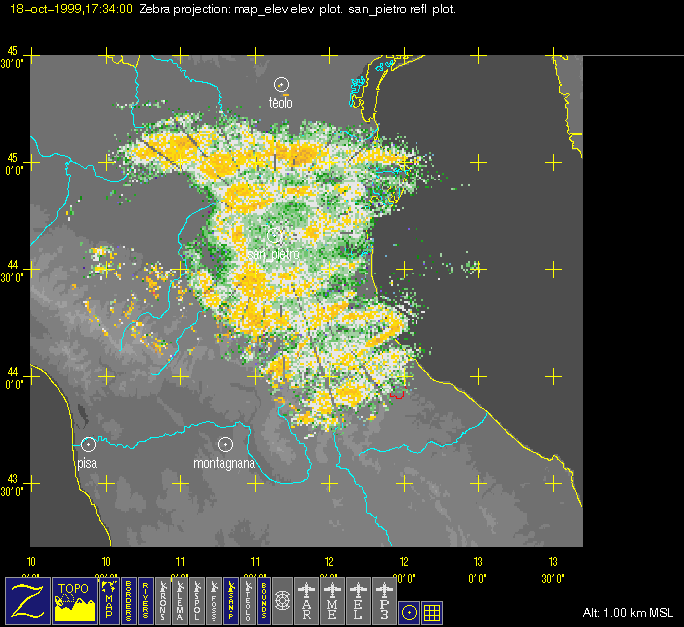Select the P3 aircraft track icon
The height and width of the screenshot is (627, 684).
(385, 600)
